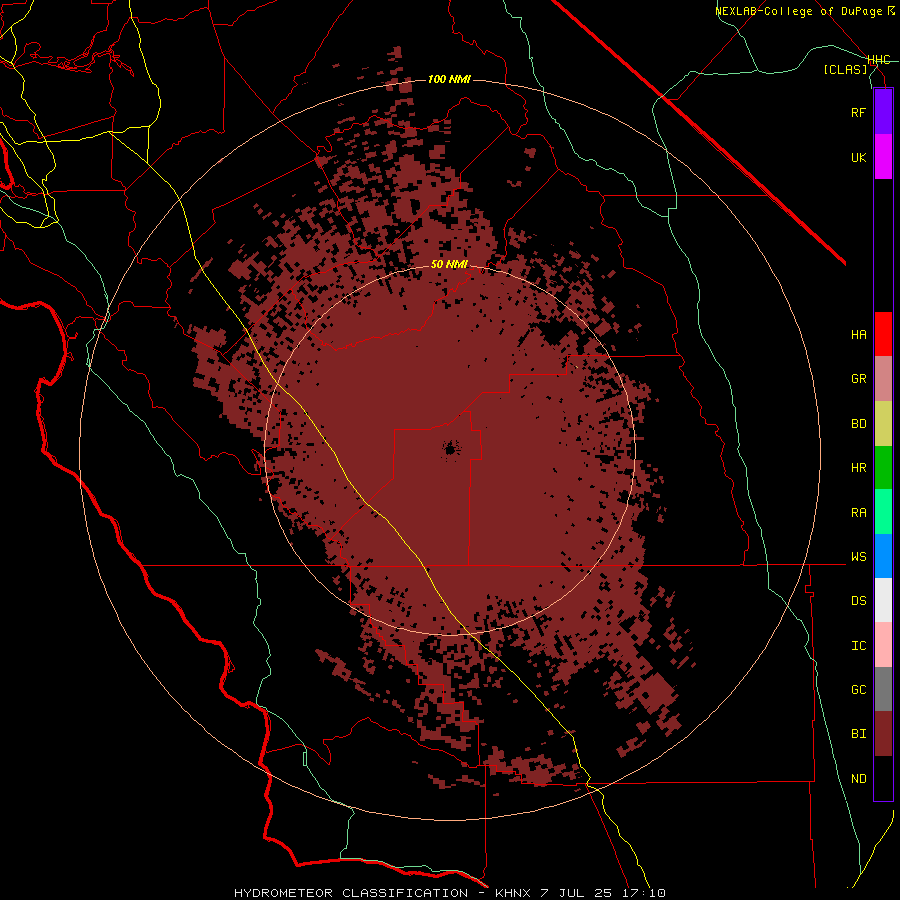The width and height of the screenshot is (900, 900).
Task: Click the 'GR' legend label
Action: point(859,379)
